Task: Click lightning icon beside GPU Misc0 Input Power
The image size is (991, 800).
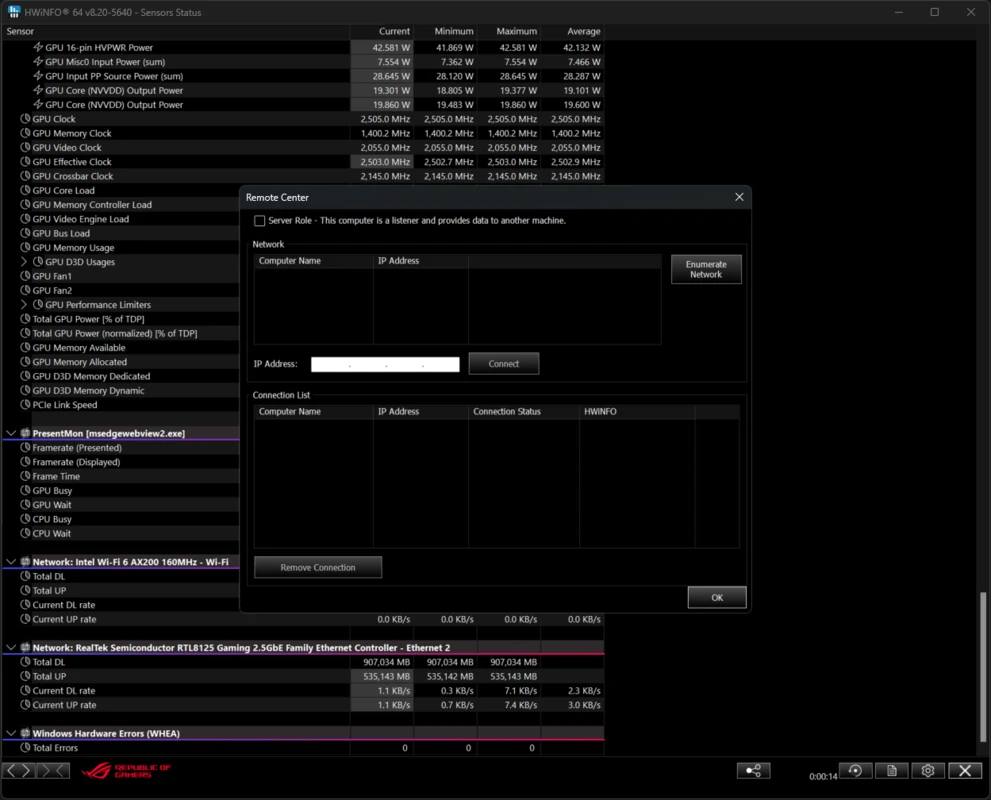Action: pyautogui.click(x=38, y=61)
